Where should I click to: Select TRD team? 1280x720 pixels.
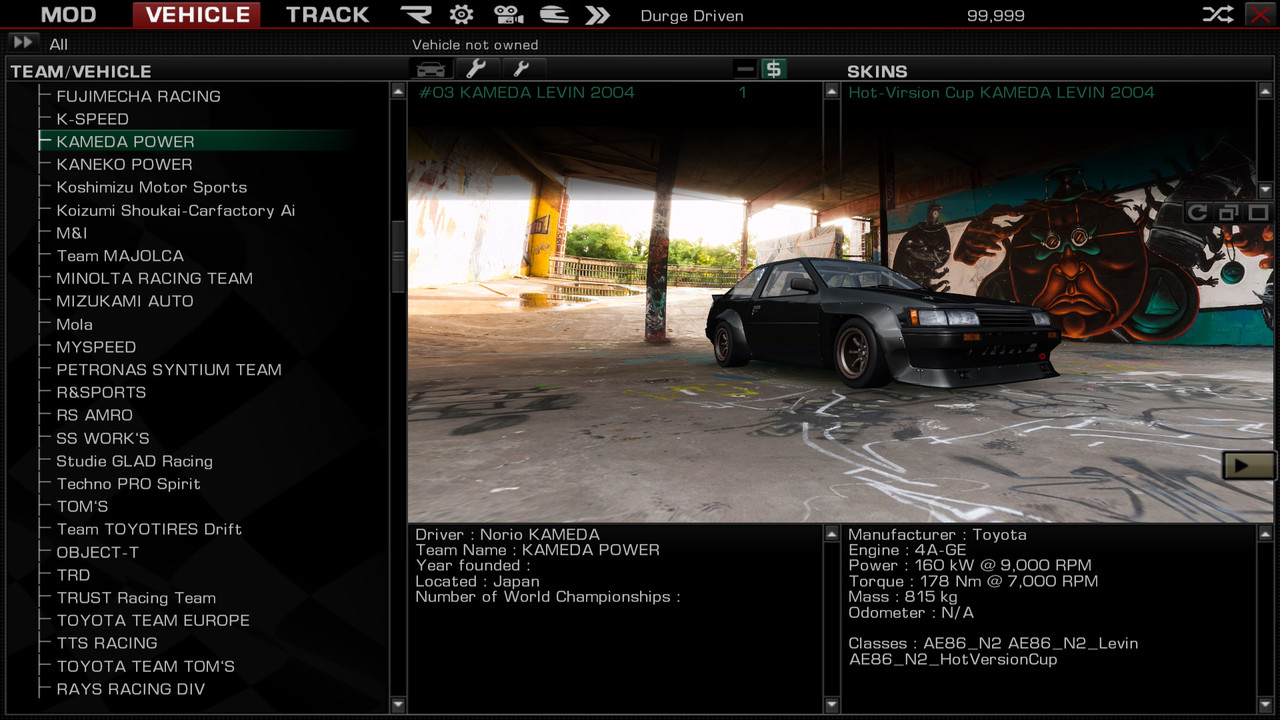pyautogui.click(x=73, y=575)
